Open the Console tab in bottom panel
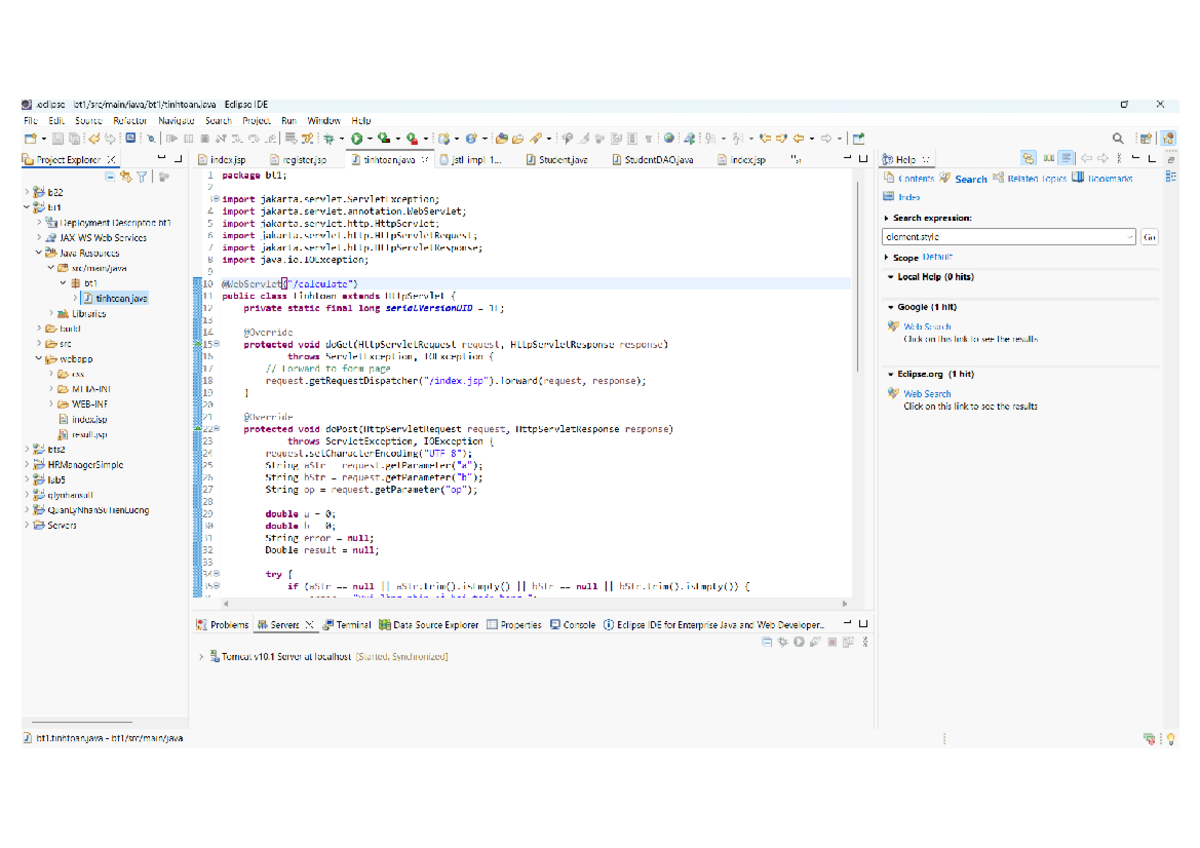Screen dimensions: 1200x848 pos(572,624)
